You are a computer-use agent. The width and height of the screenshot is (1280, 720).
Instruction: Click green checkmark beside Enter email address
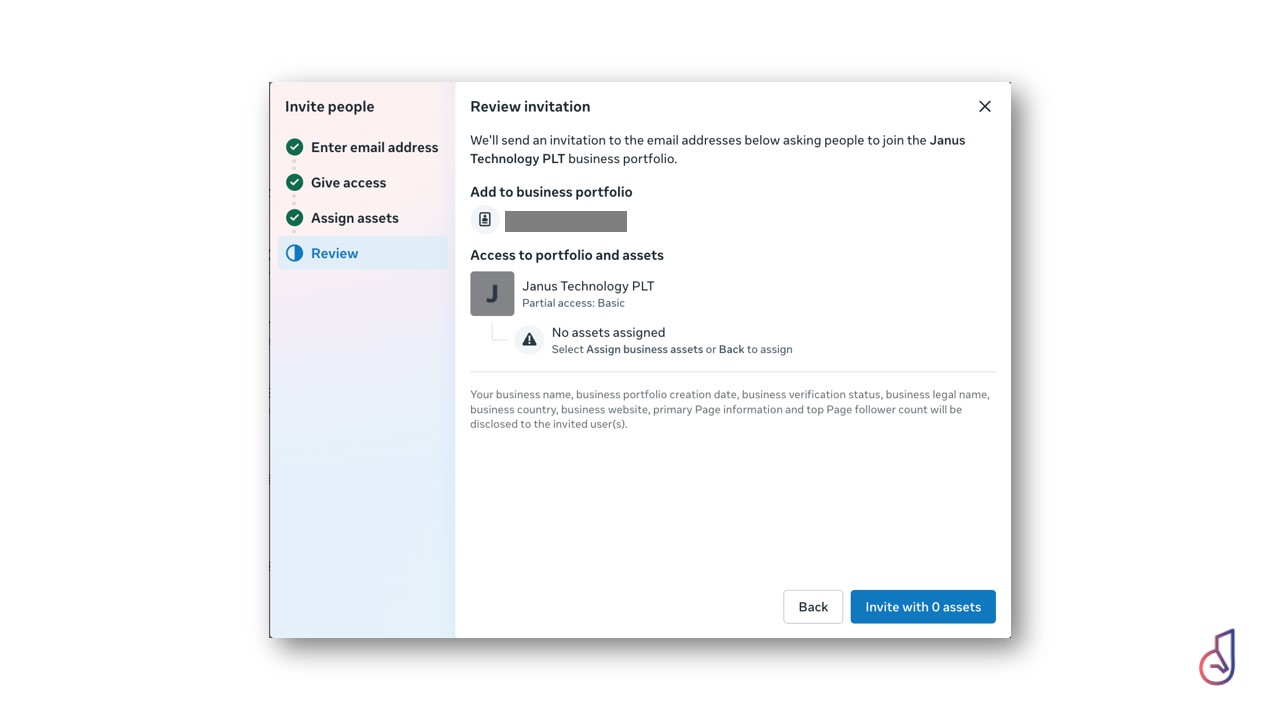(x=294, y=147)
